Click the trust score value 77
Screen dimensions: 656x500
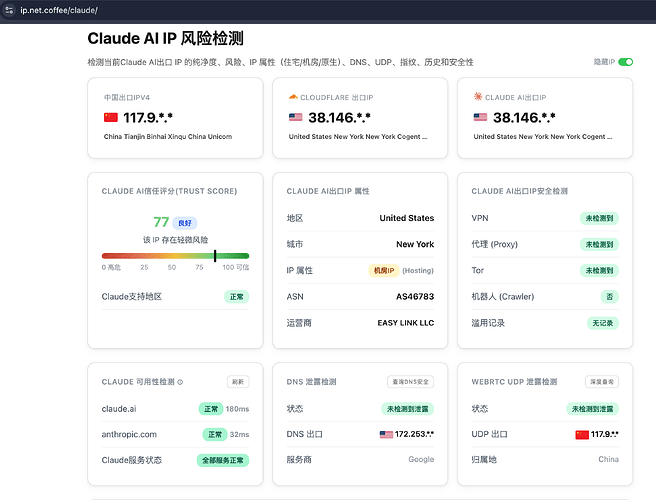161,222
